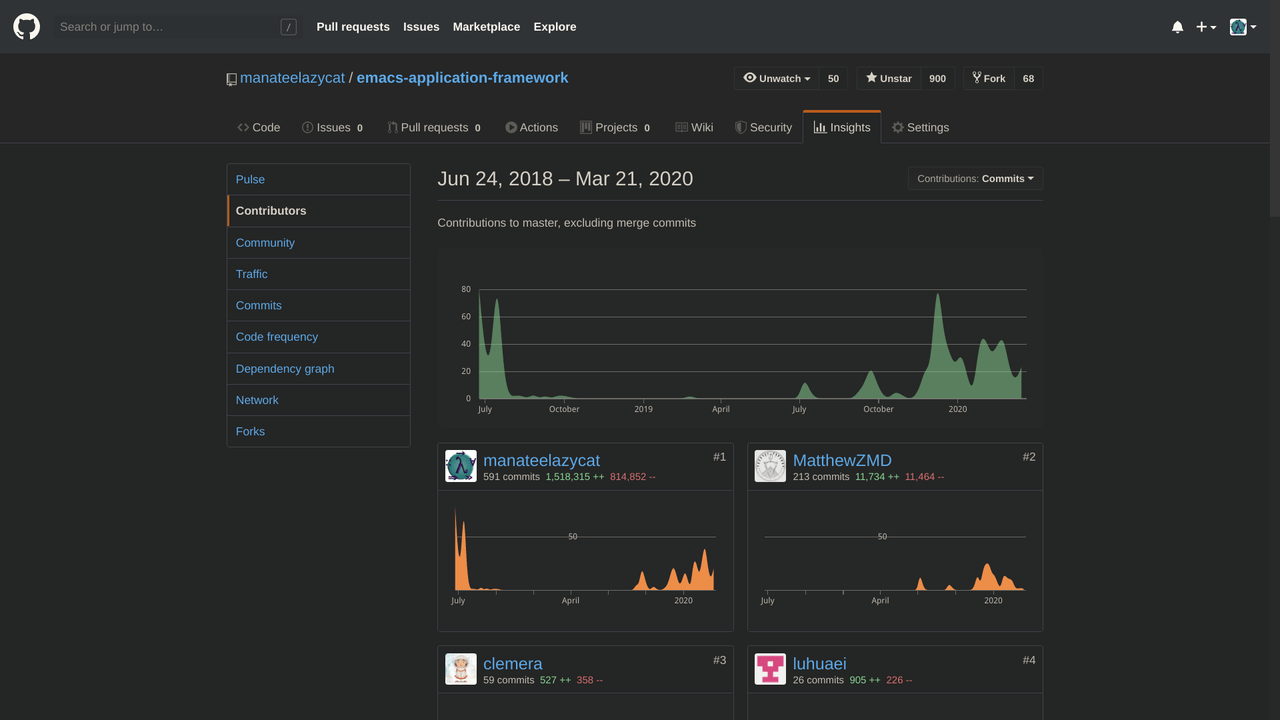The height and width of the screenshot is (720, 1280).
Task: Open the Unwatch dropdown
Action: pos(777,78)
